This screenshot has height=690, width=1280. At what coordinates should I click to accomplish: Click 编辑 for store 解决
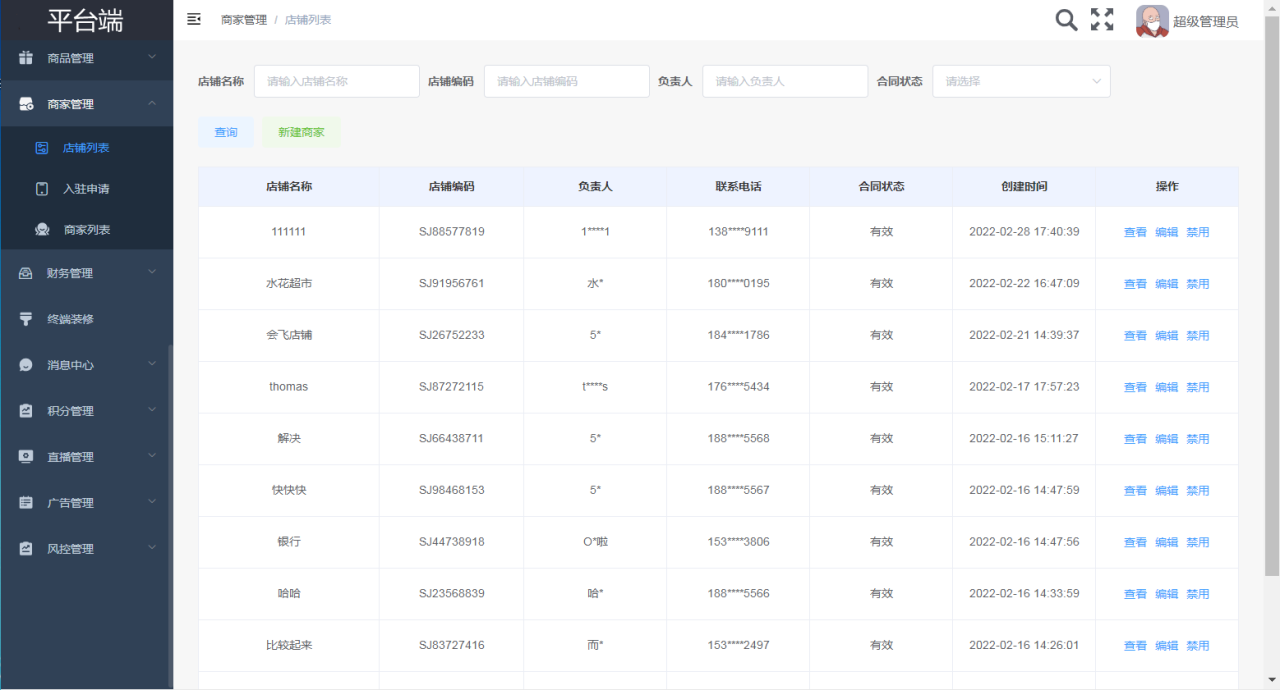tap(1166, 439)
